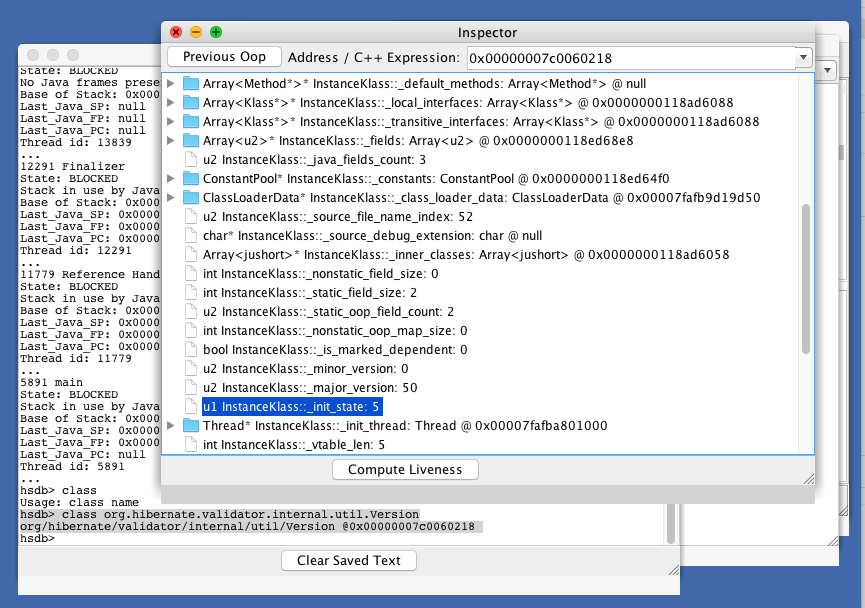
Task: Expand the Array<u2>* _fields tree node
Action: click(172, 141)
